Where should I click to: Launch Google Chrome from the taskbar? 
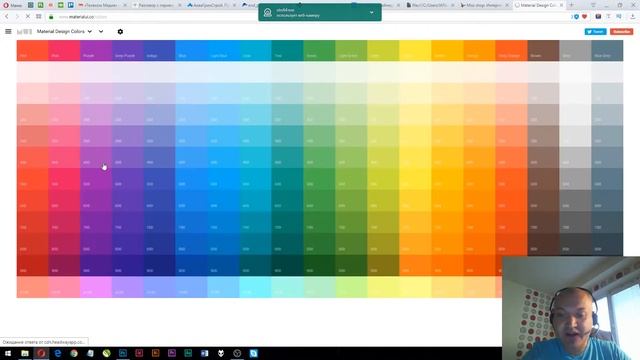pos(74,353)
